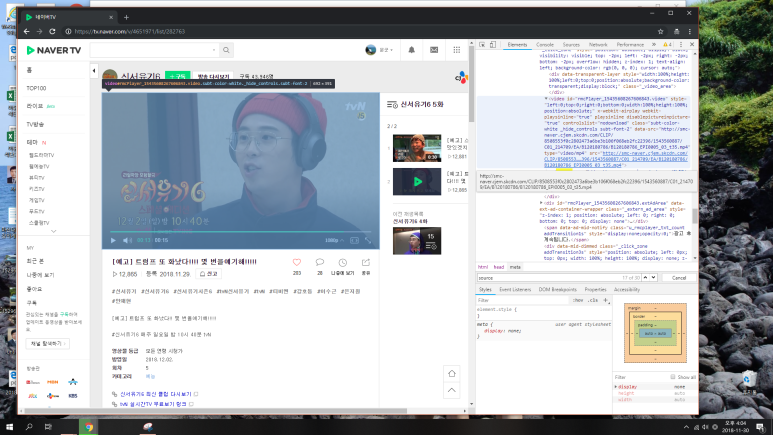This screenshot has width=773, height=435.
Task: Open the Naver services grid menu
Action: click(457, 50)
